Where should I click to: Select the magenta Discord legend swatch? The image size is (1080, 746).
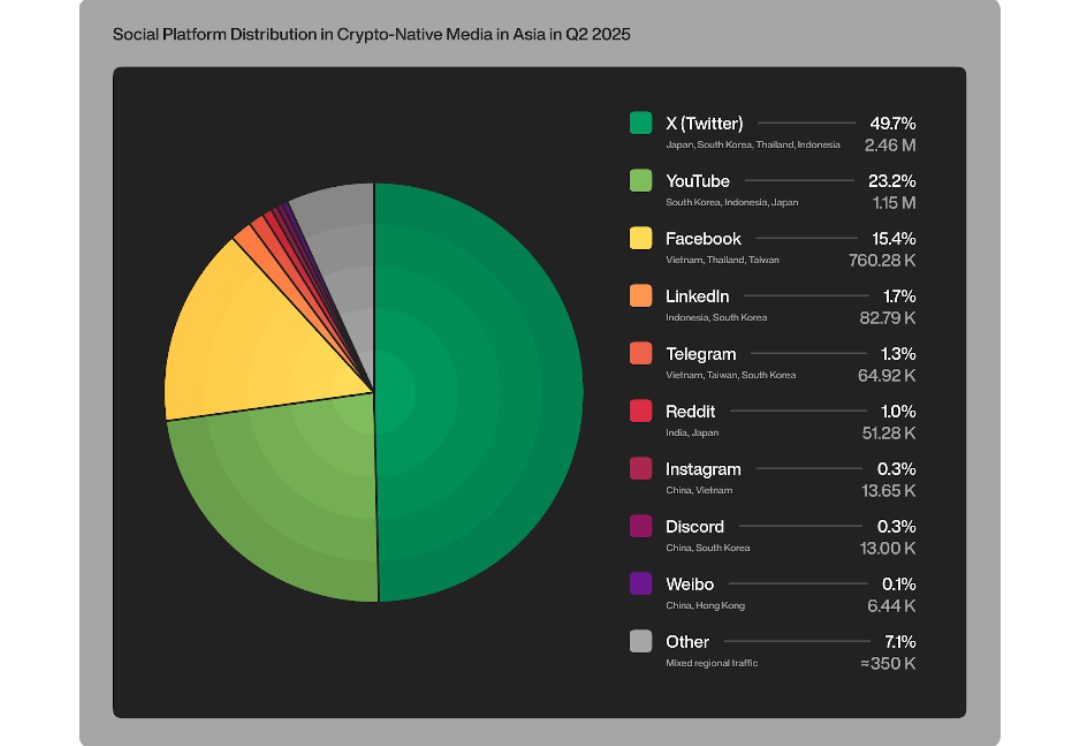pos(641,526)
